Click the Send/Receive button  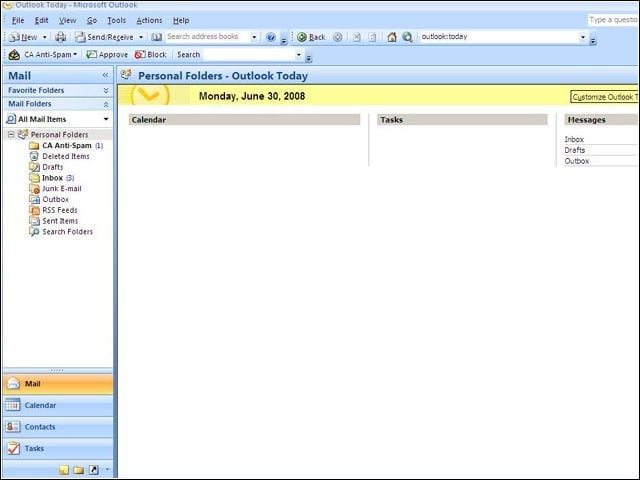point(104,37)
